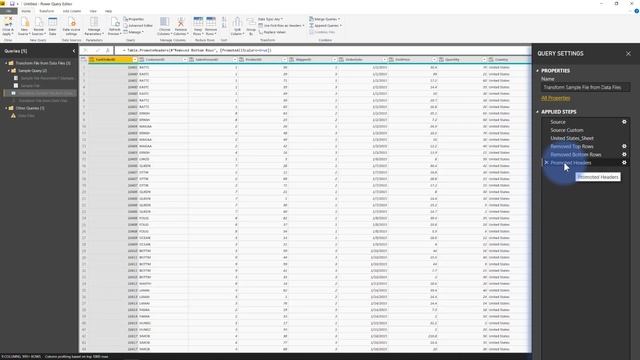Delete the Promoted Headers step with X icon
This screenshot has width=640, height=360.
(547, 162)
